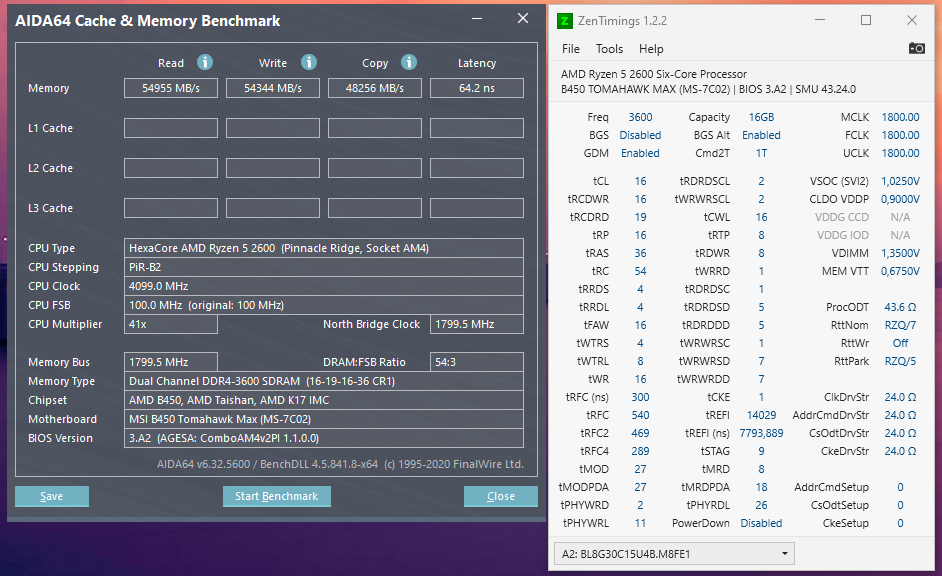Click the CPU FSB value 100.0 MHz
This screenshot has width=942, height=576.
(x=324, y=305)
